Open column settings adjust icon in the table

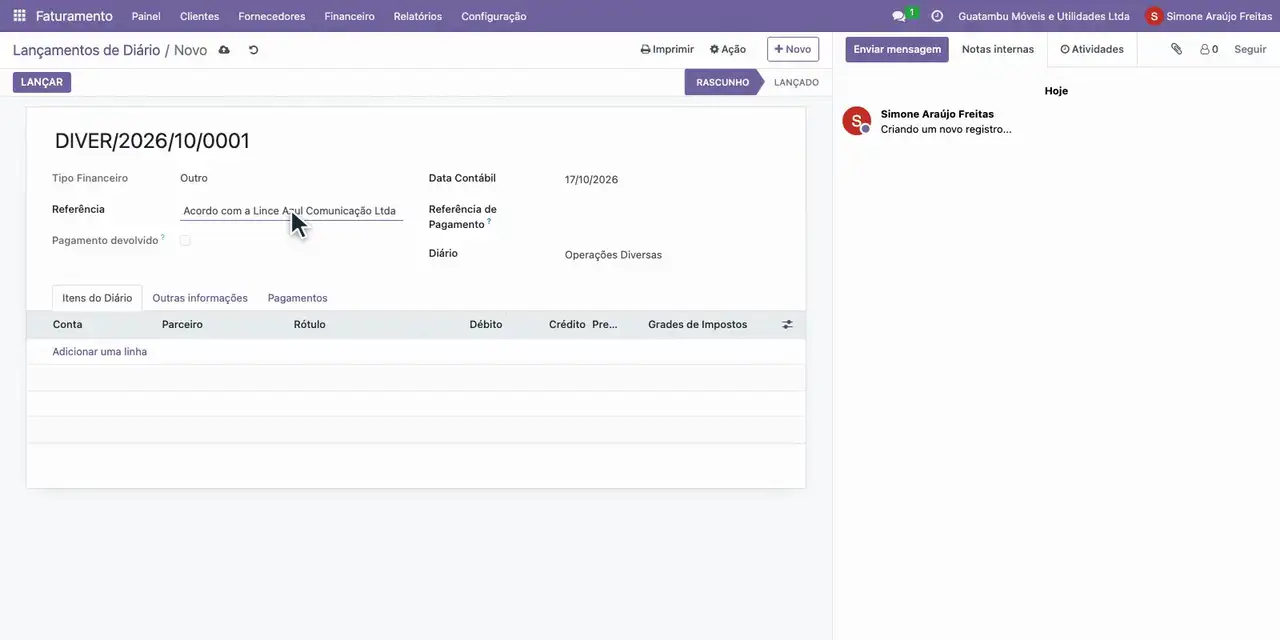pos(787,325)
